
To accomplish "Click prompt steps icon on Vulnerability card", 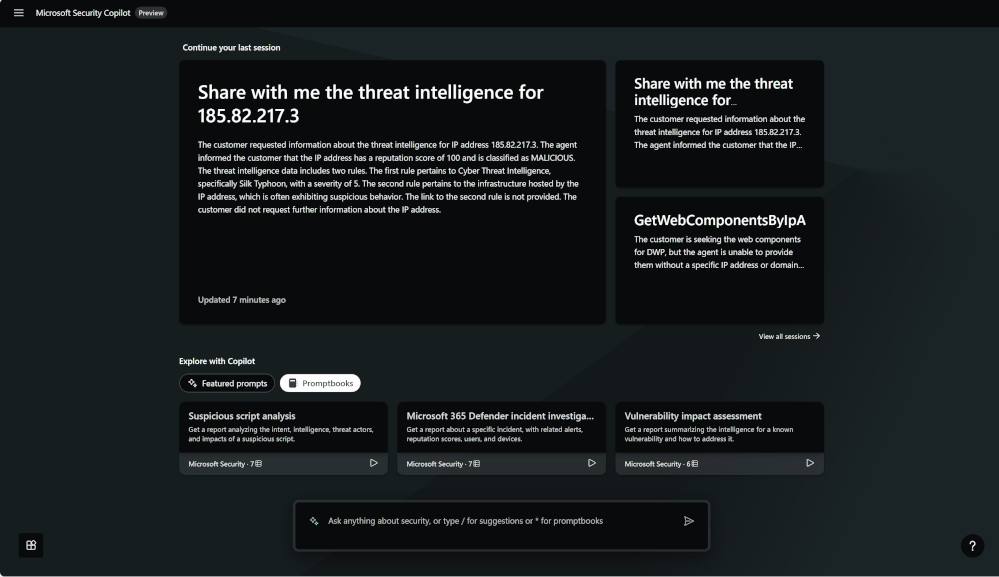I will [x=694, y=464].
